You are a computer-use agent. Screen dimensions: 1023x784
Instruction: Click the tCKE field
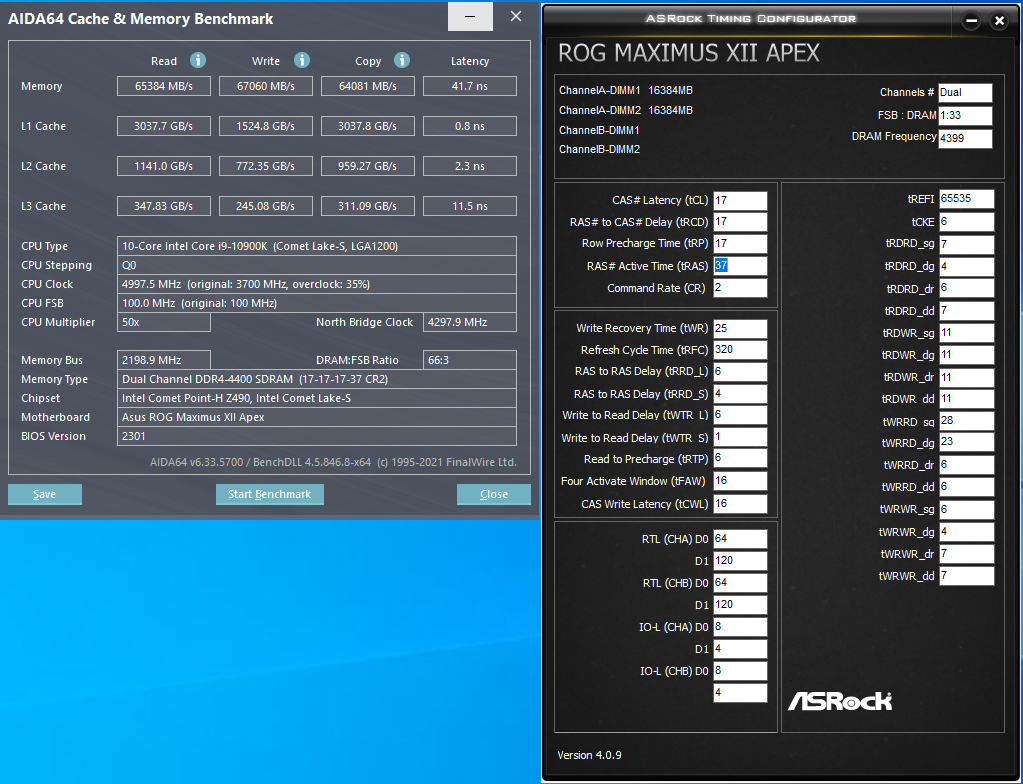point(966,222)
